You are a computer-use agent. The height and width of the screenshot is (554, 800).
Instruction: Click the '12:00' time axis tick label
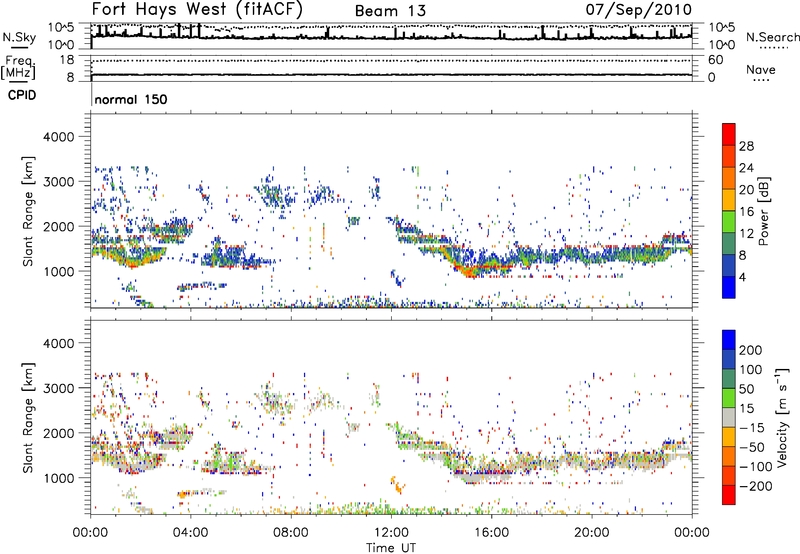[x=391, y=533]
